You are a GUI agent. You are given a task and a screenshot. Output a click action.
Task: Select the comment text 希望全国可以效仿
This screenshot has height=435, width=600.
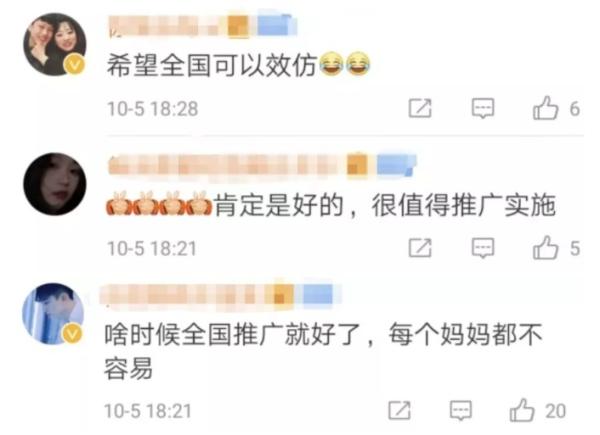point(212,65)
